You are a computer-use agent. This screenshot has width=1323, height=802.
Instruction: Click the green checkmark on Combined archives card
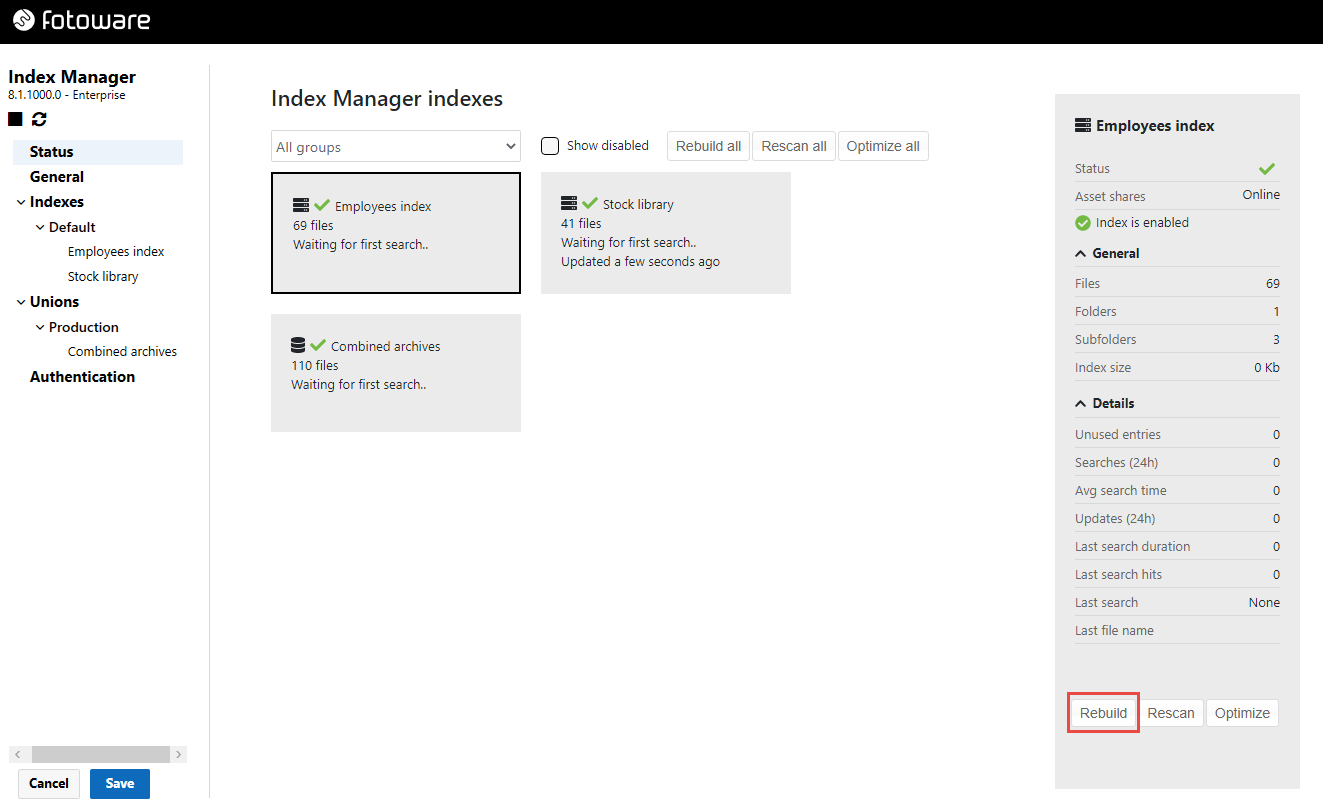pos(319,345)
